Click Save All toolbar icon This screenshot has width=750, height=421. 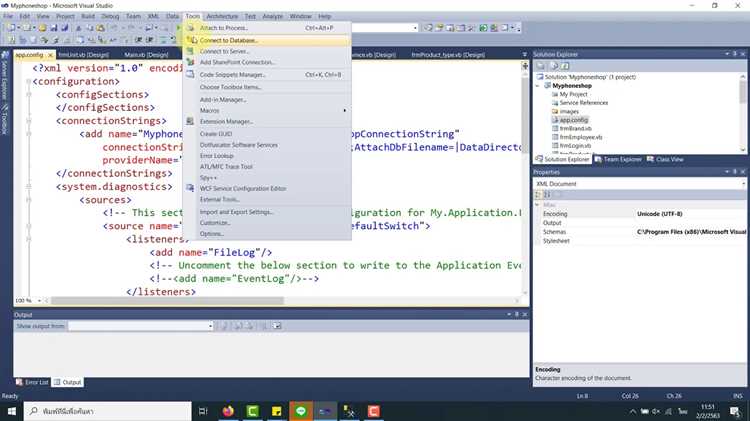[x=65, y=28]
